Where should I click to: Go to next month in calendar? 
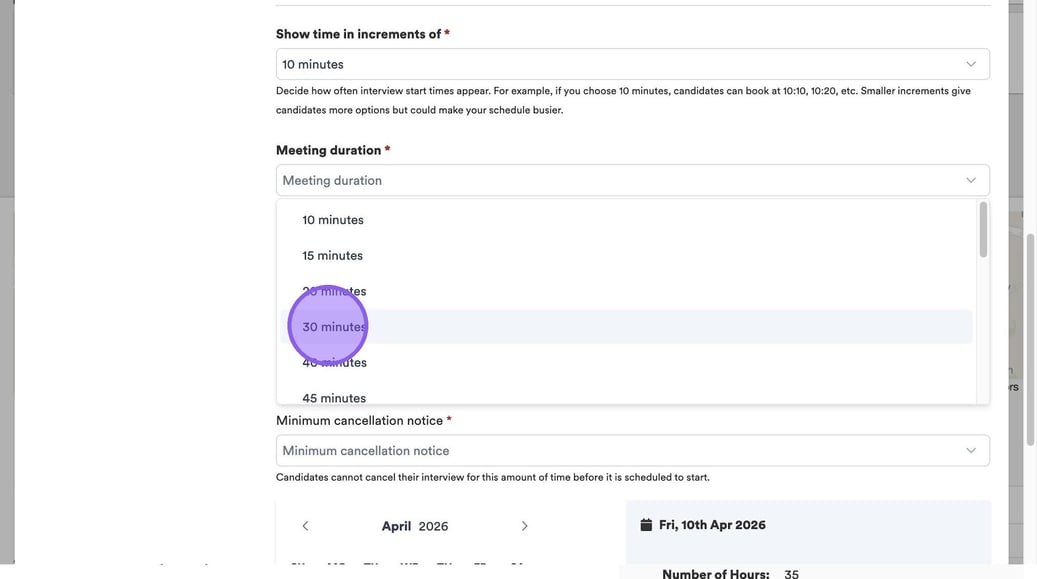click(524, 526)
